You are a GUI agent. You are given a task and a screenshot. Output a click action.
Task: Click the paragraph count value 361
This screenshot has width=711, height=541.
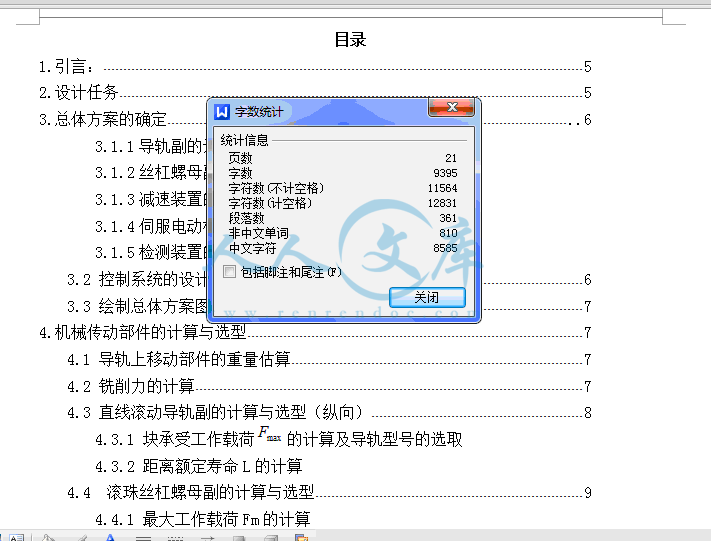tap(448, 218)
